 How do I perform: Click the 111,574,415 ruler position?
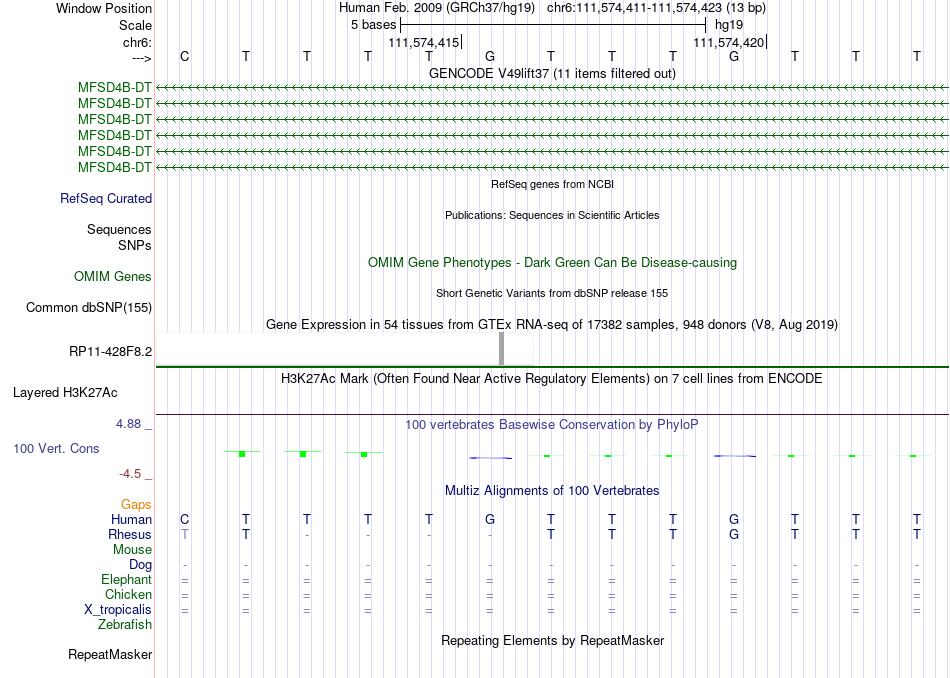coord(424,42)
